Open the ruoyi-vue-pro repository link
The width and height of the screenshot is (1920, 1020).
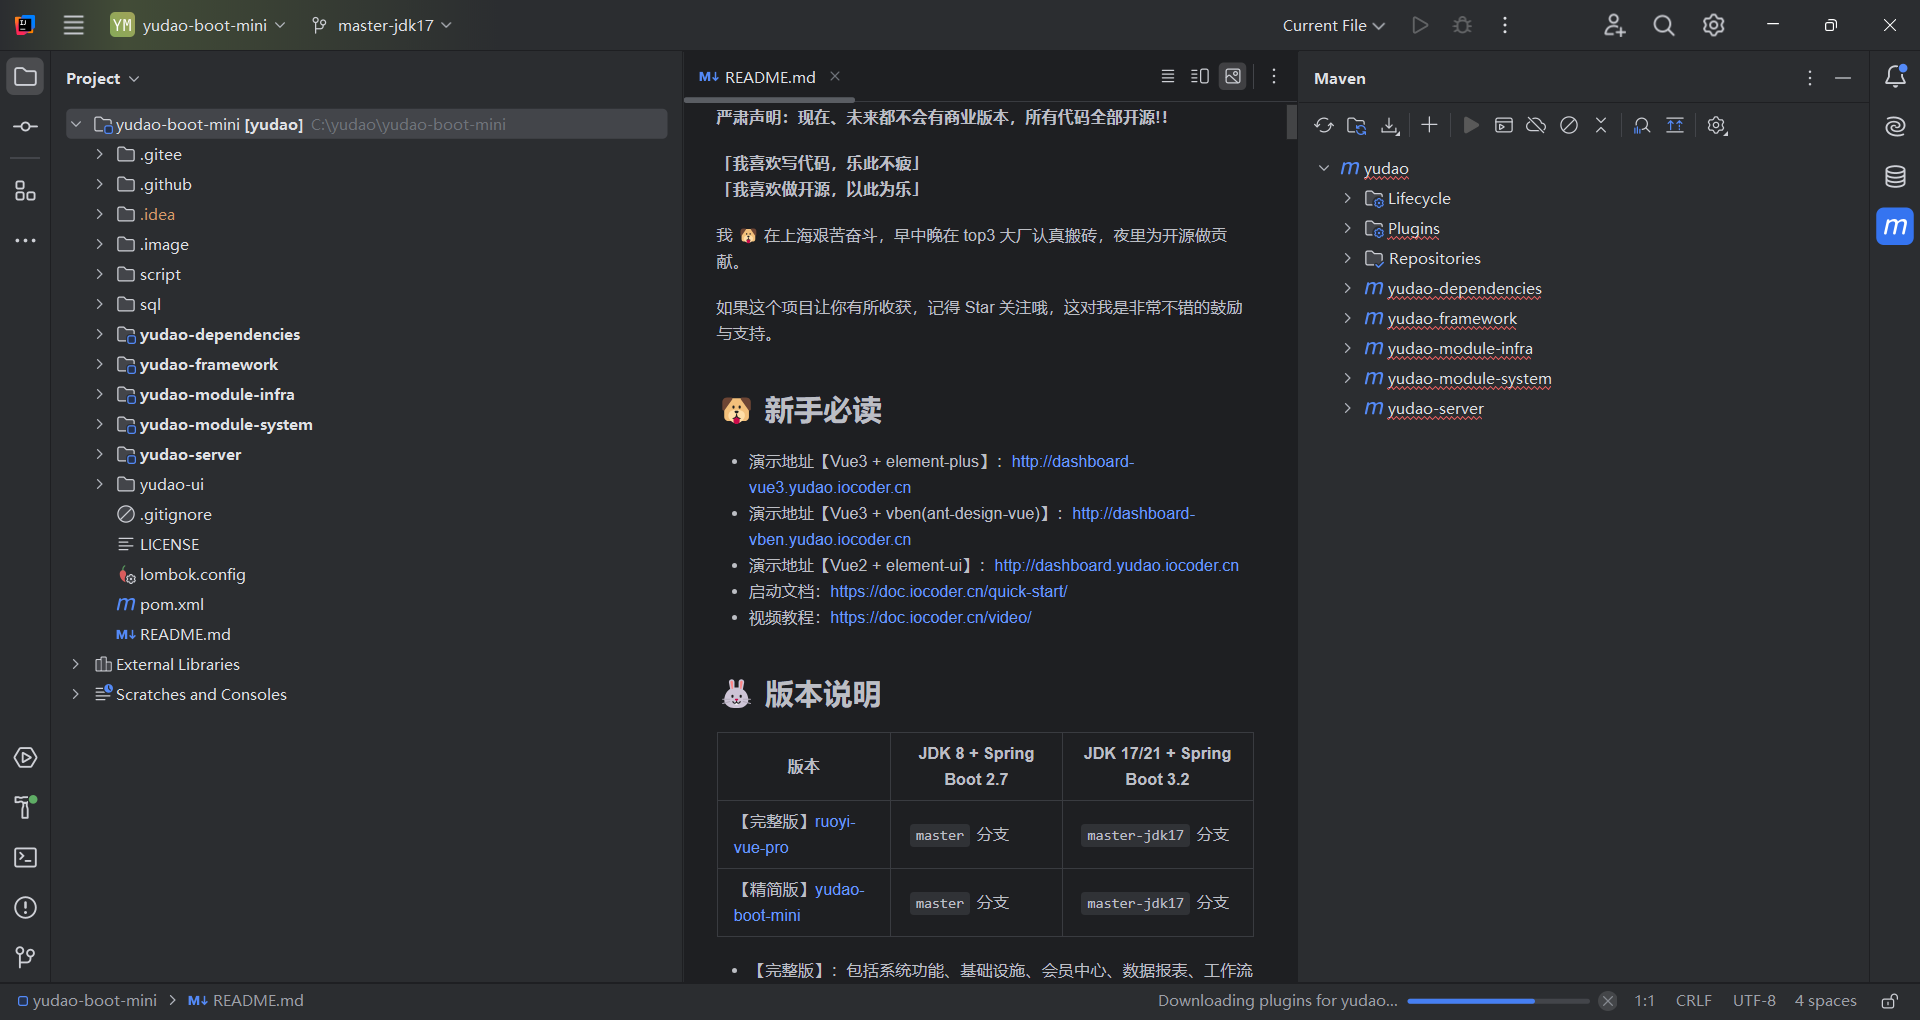tap(794, 835)
